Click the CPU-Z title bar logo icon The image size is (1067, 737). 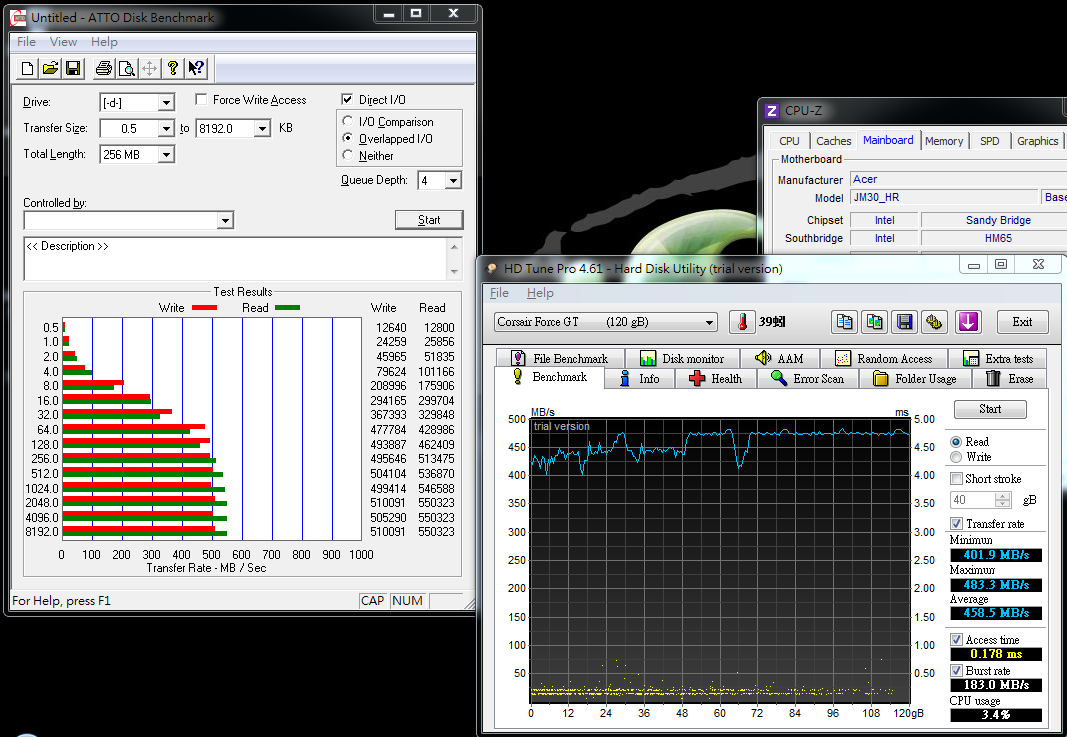pyautogui.click(x=772, y=111)
